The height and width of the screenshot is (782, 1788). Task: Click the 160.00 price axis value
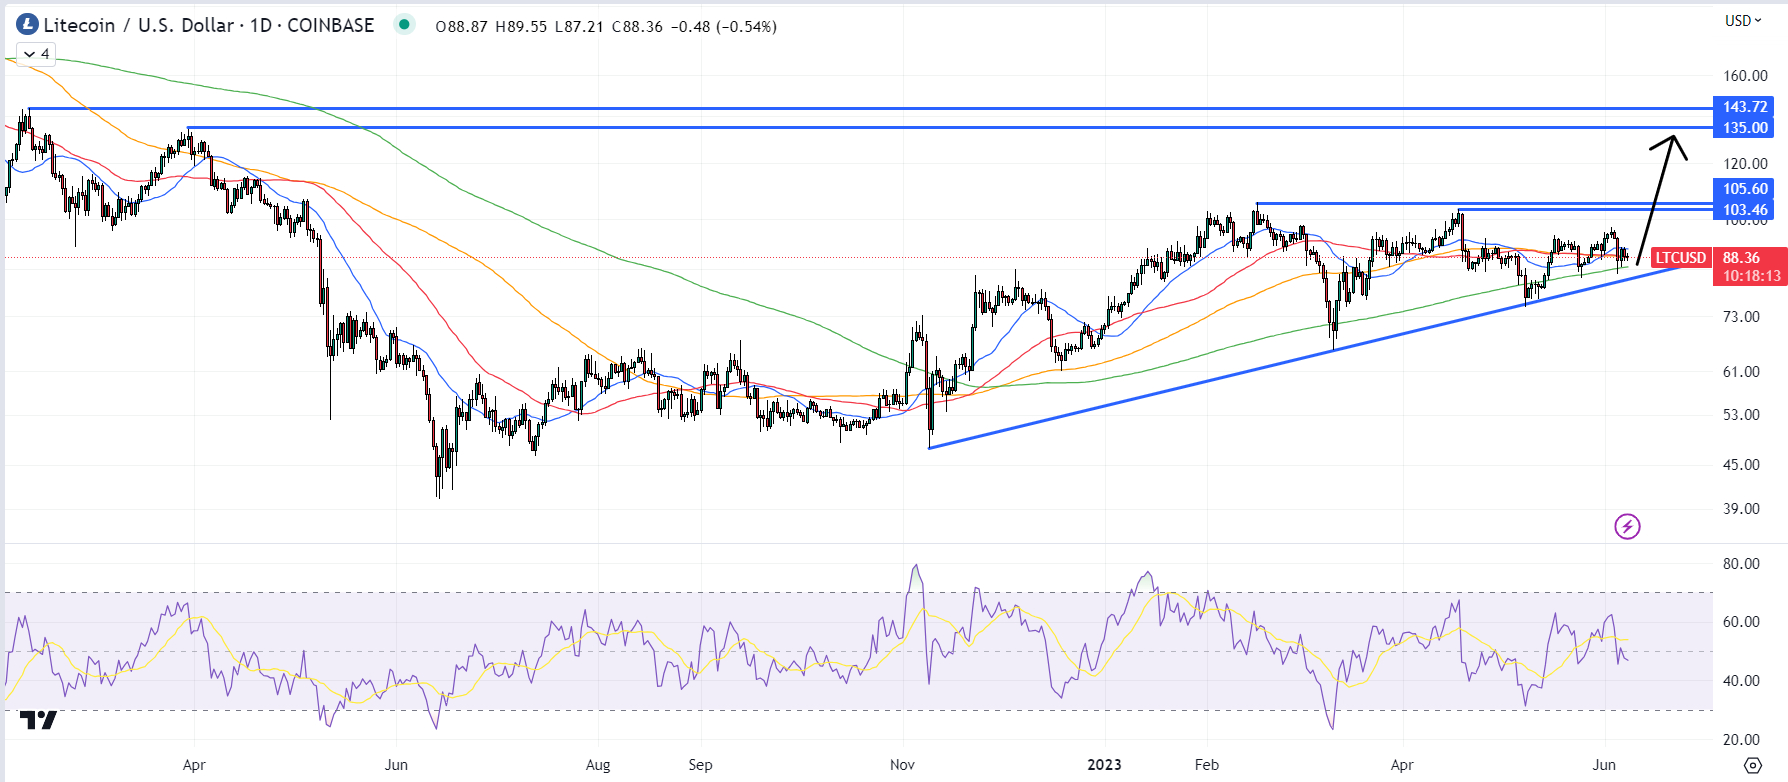coord(1745,76)
